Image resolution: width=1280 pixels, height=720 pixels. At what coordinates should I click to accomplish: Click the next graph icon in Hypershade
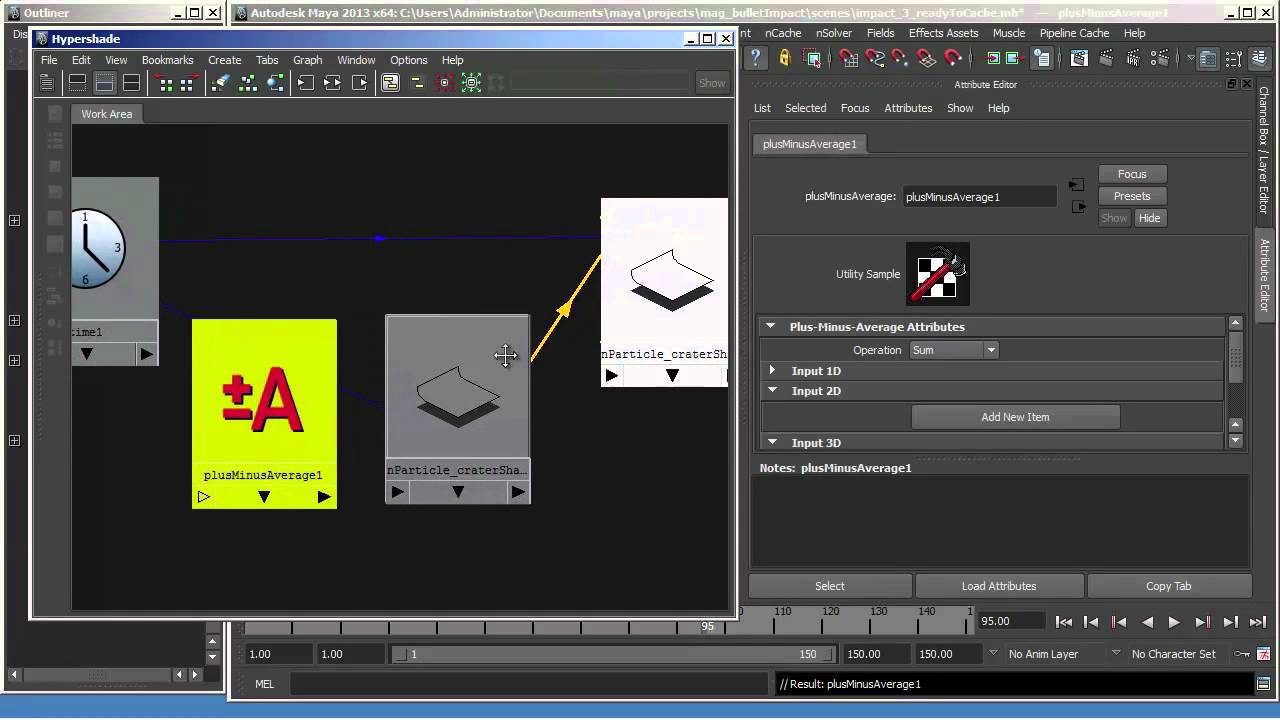click(188, 83)
